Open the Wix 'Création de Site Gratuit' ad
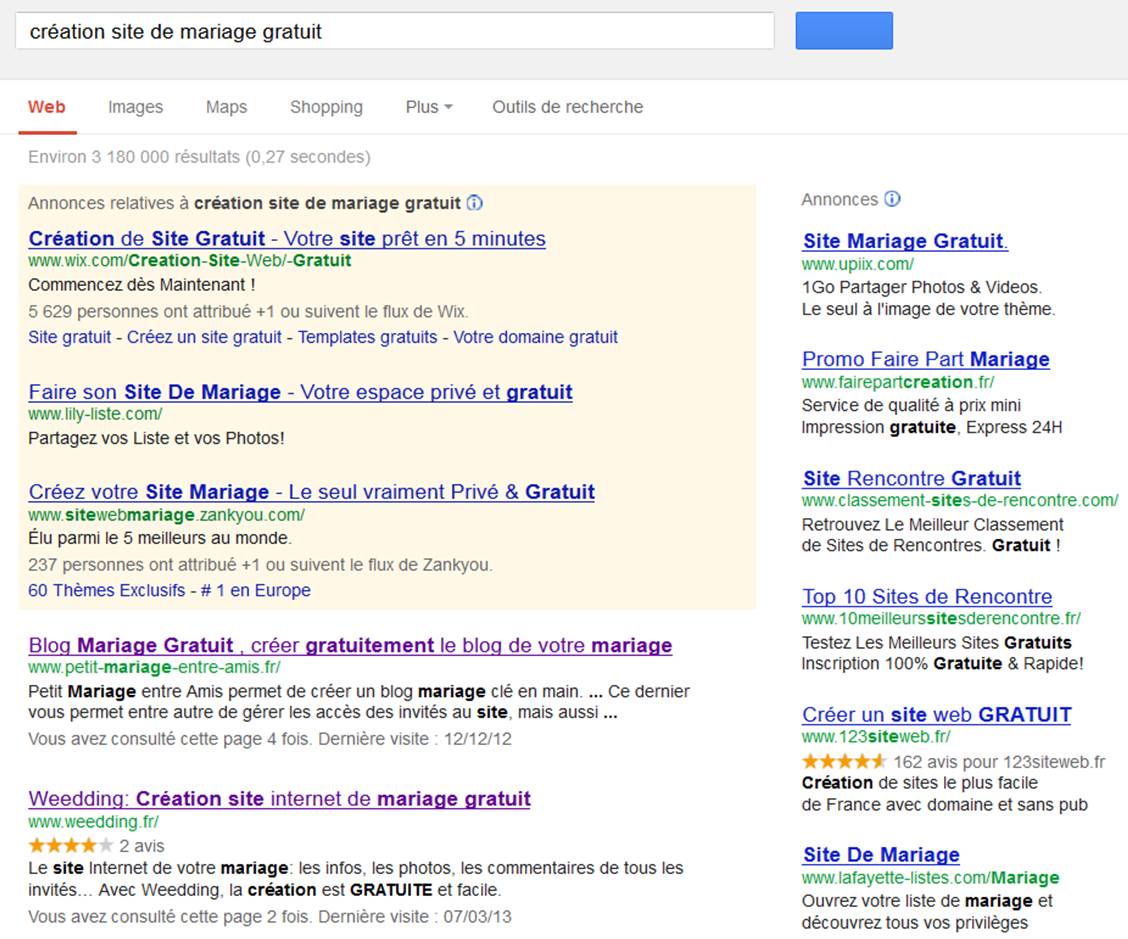The image size is (1128, 939). (287, 239)
